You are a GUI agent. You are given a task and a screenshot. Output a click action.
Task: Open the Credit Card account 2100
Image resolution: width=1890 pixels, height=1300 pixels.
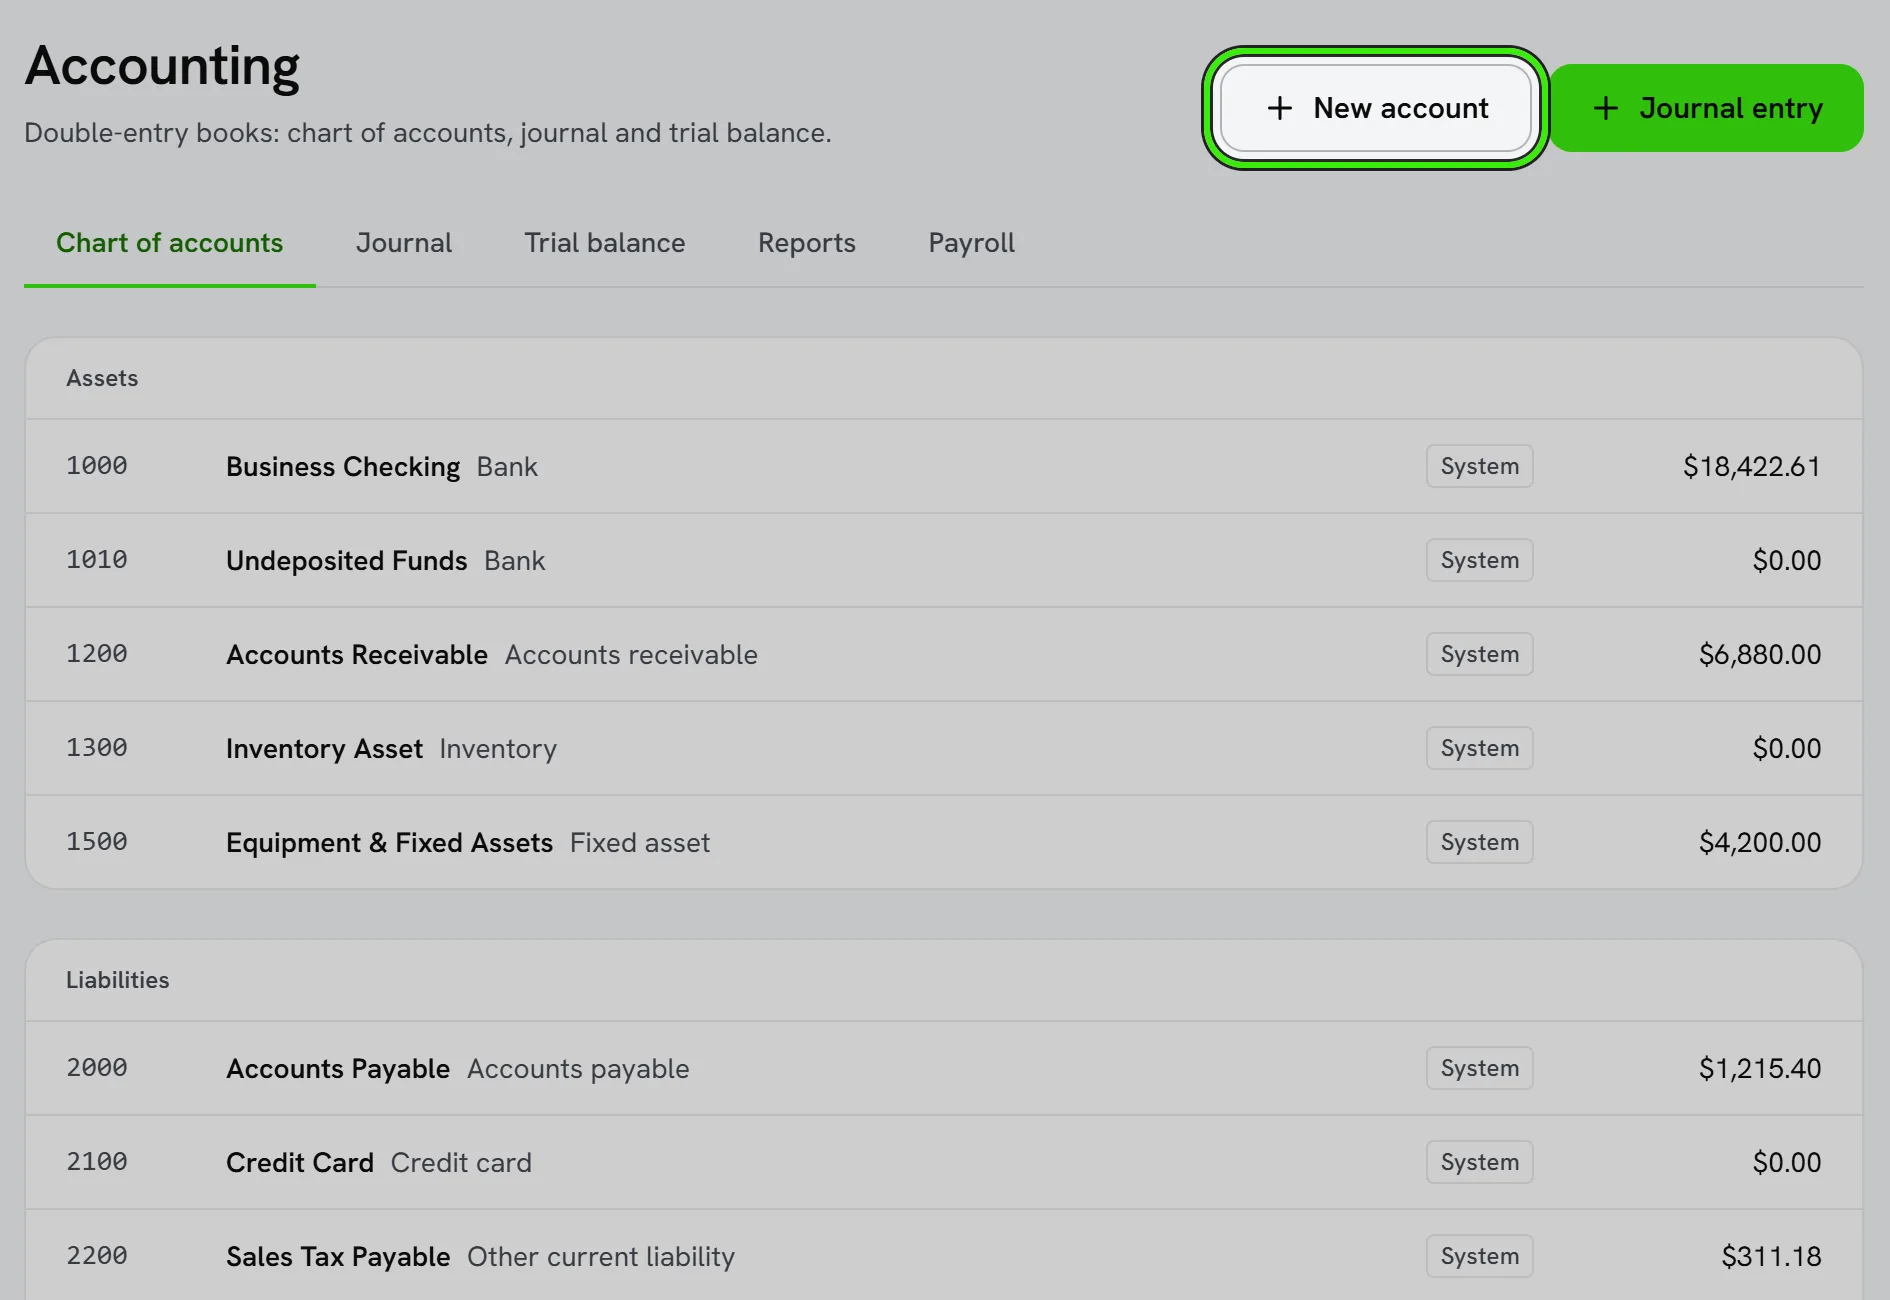click(944, 1162)
